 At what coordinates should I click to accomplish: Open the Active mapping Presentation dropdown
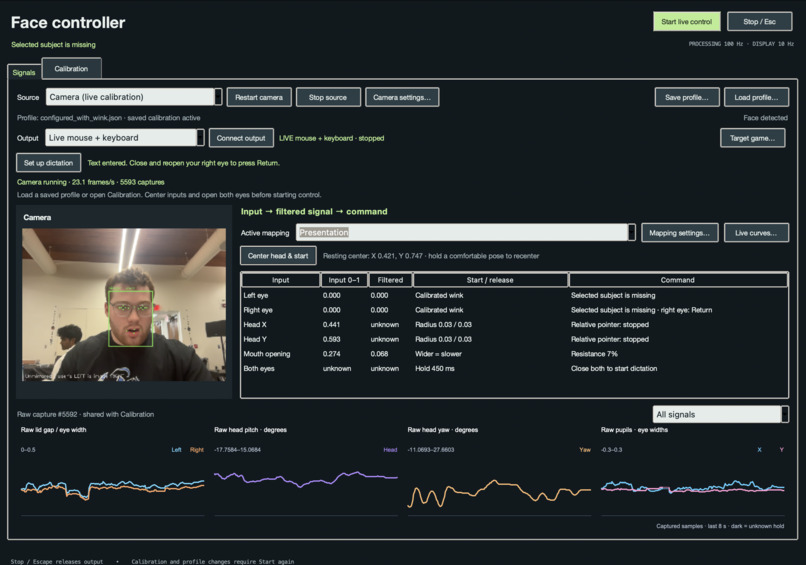tap(465, 232)
